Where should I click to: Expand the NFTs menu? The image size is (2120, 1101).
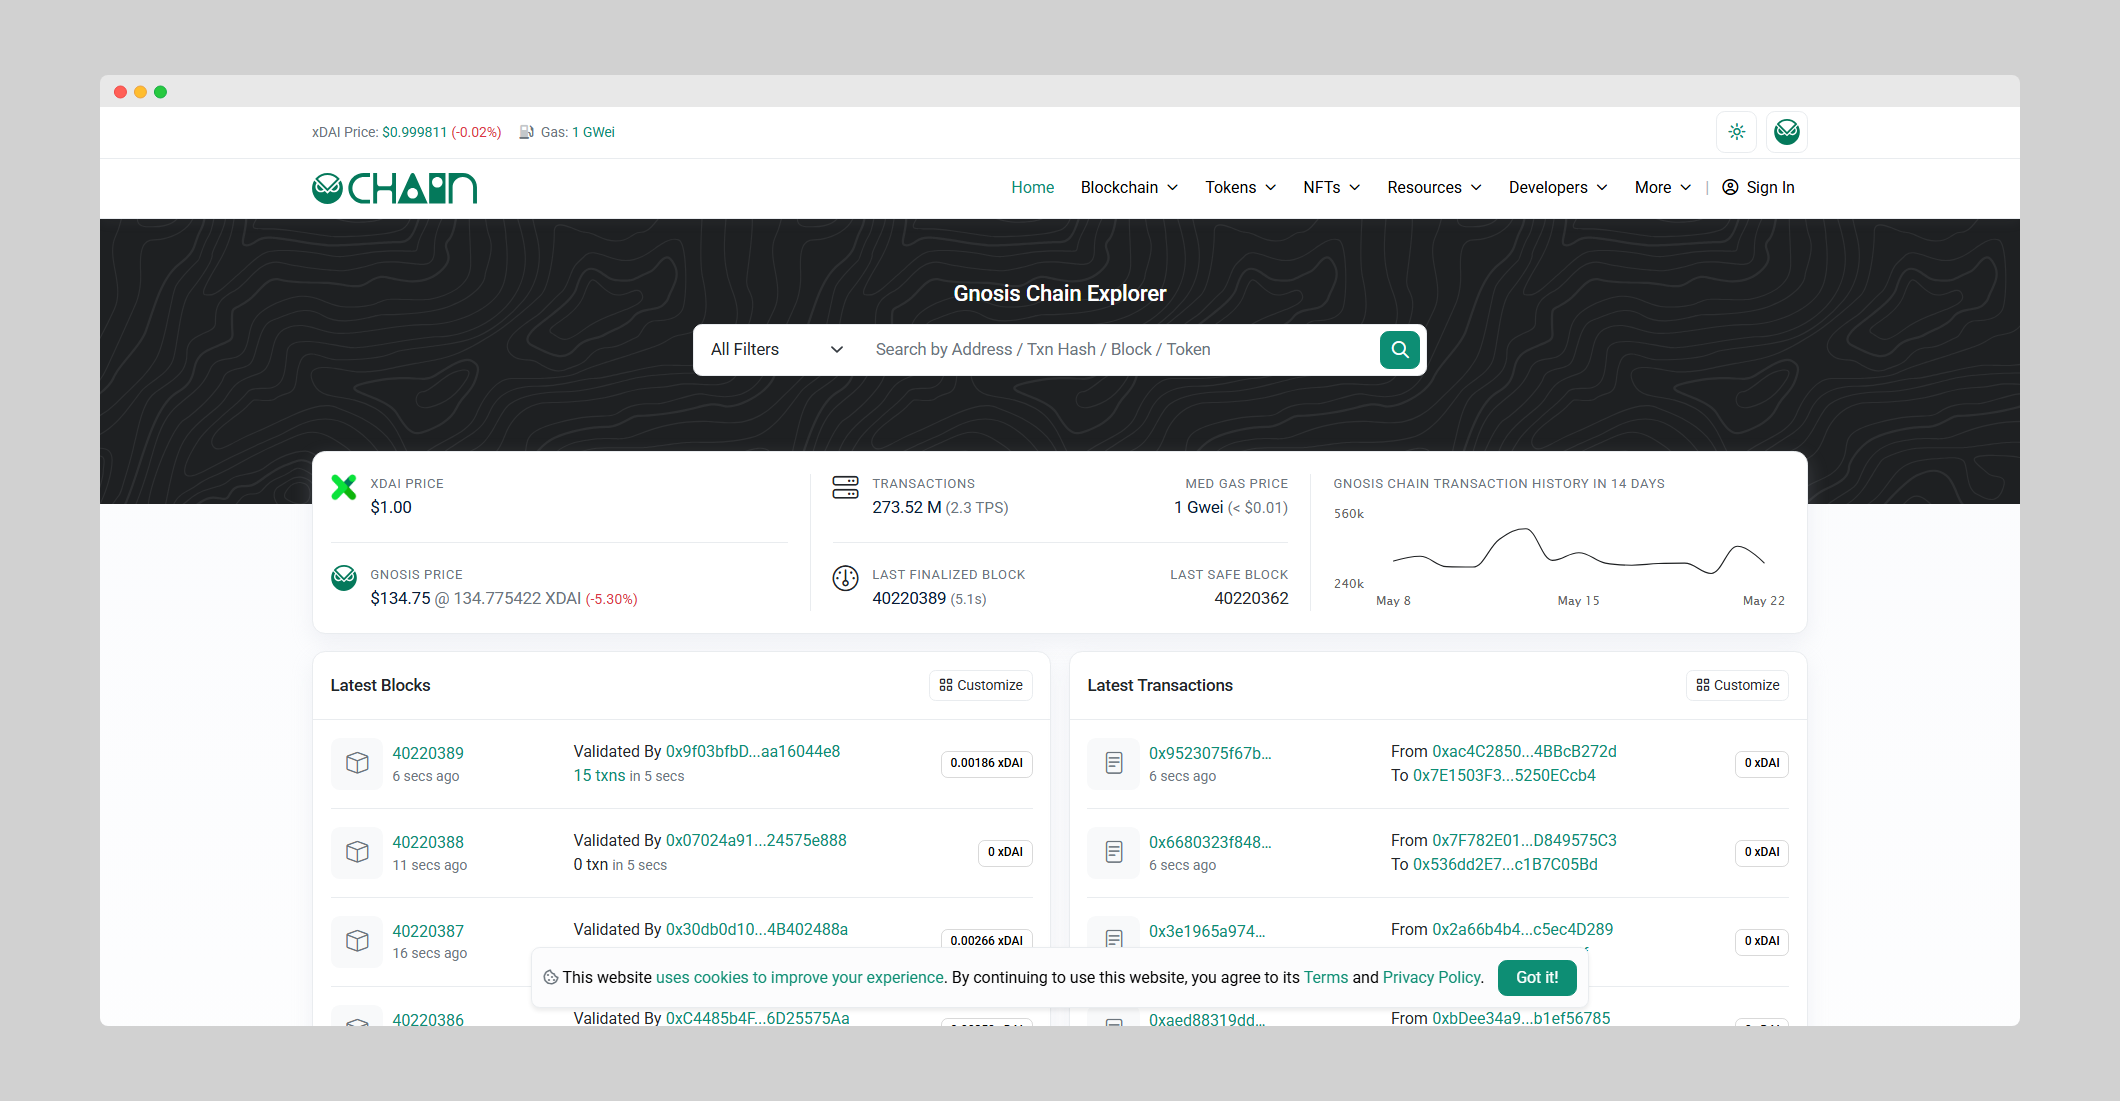[x=1331, y=187]
